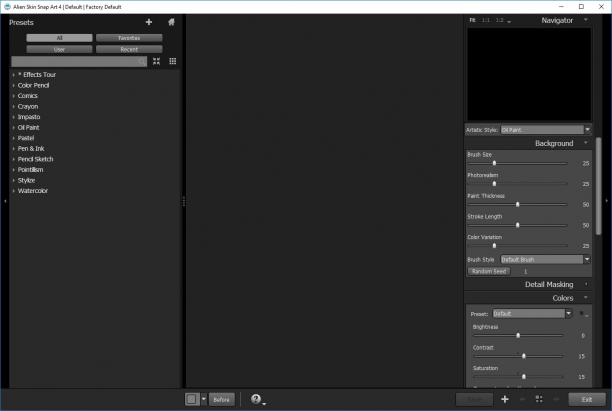Select Pencil Sketch in preset list
612x411 pixels.
coord(36,159)
